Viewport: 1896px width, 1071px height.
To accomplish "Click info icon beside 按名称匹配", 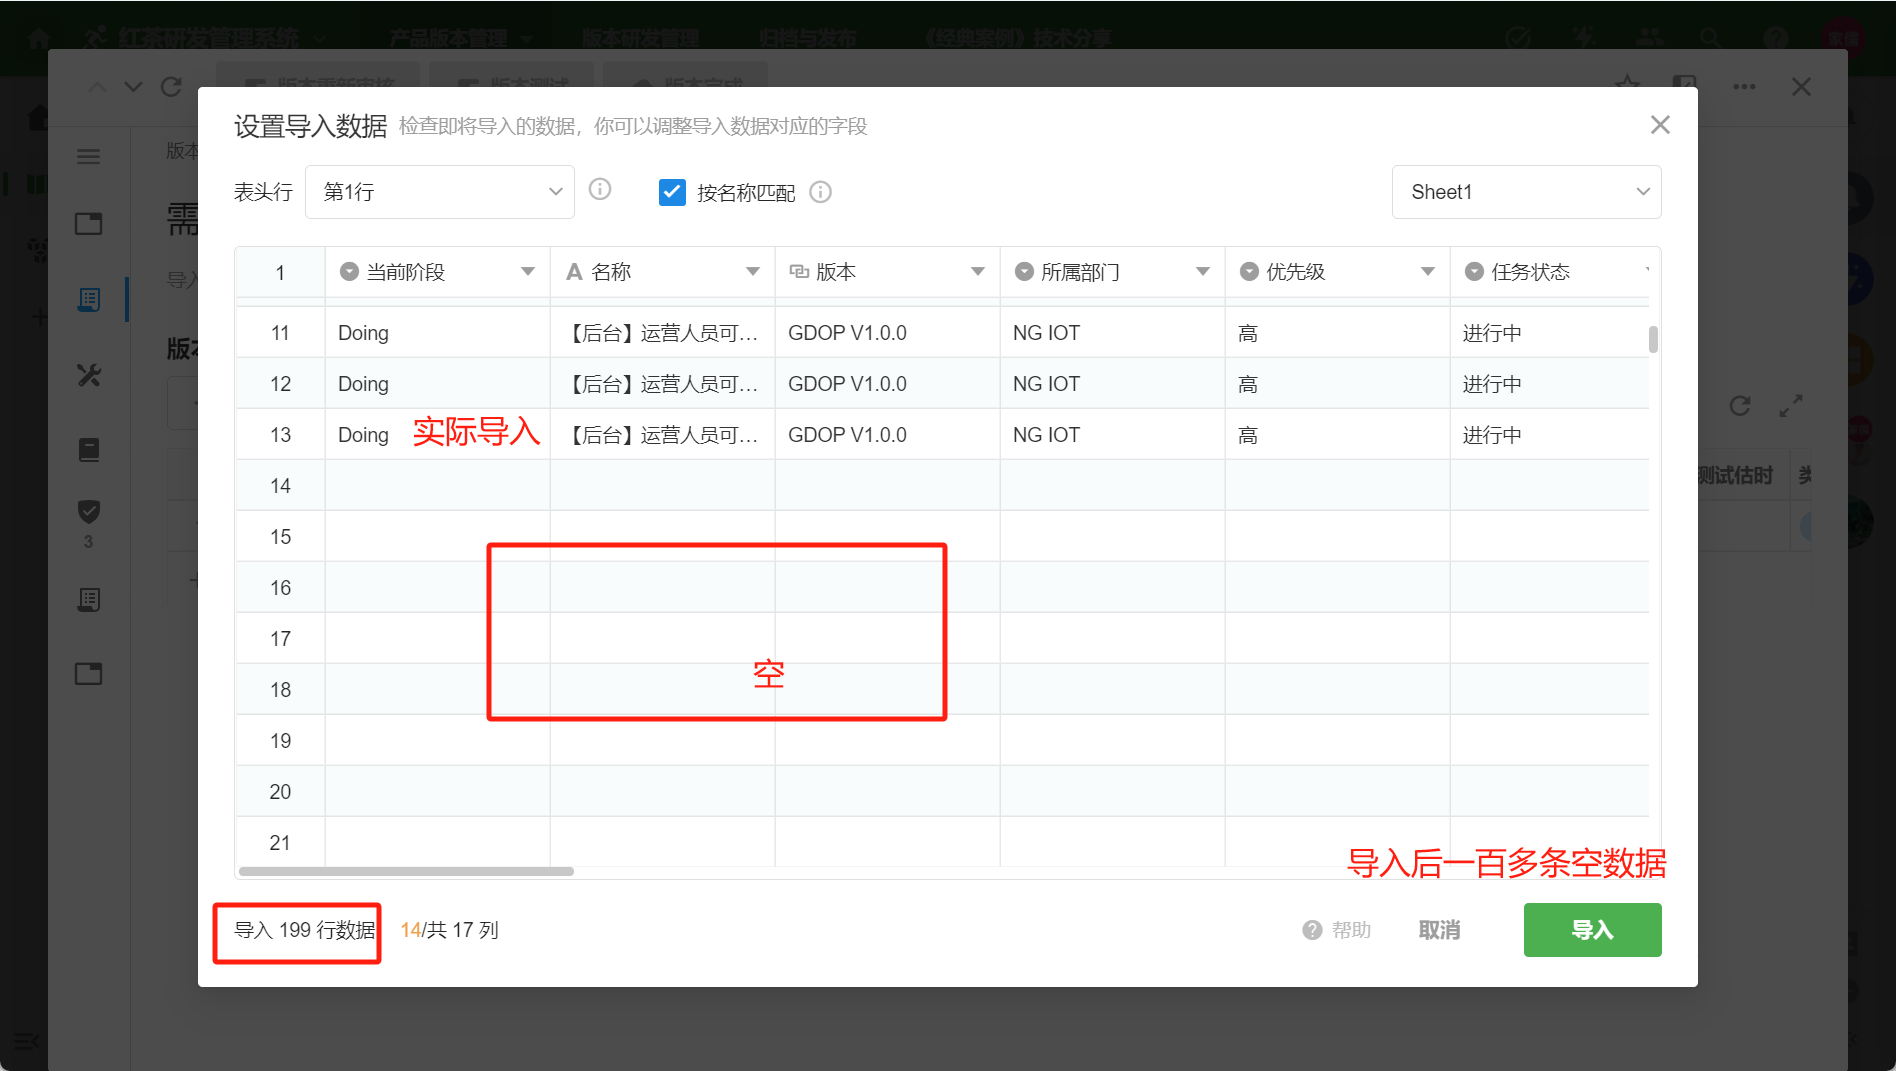I will [x=820, y=192].
